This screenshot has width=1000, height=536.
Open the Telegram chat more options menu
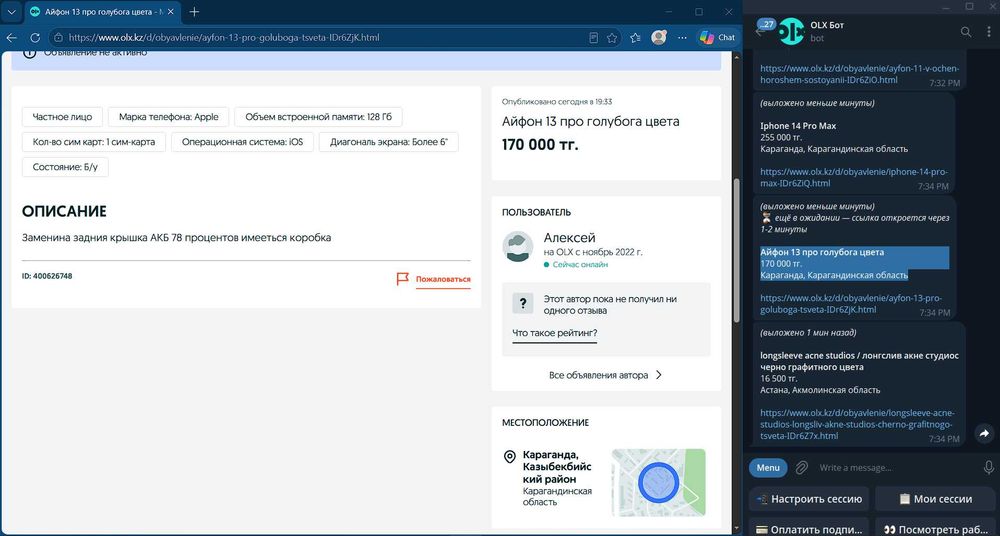[988, 31]
